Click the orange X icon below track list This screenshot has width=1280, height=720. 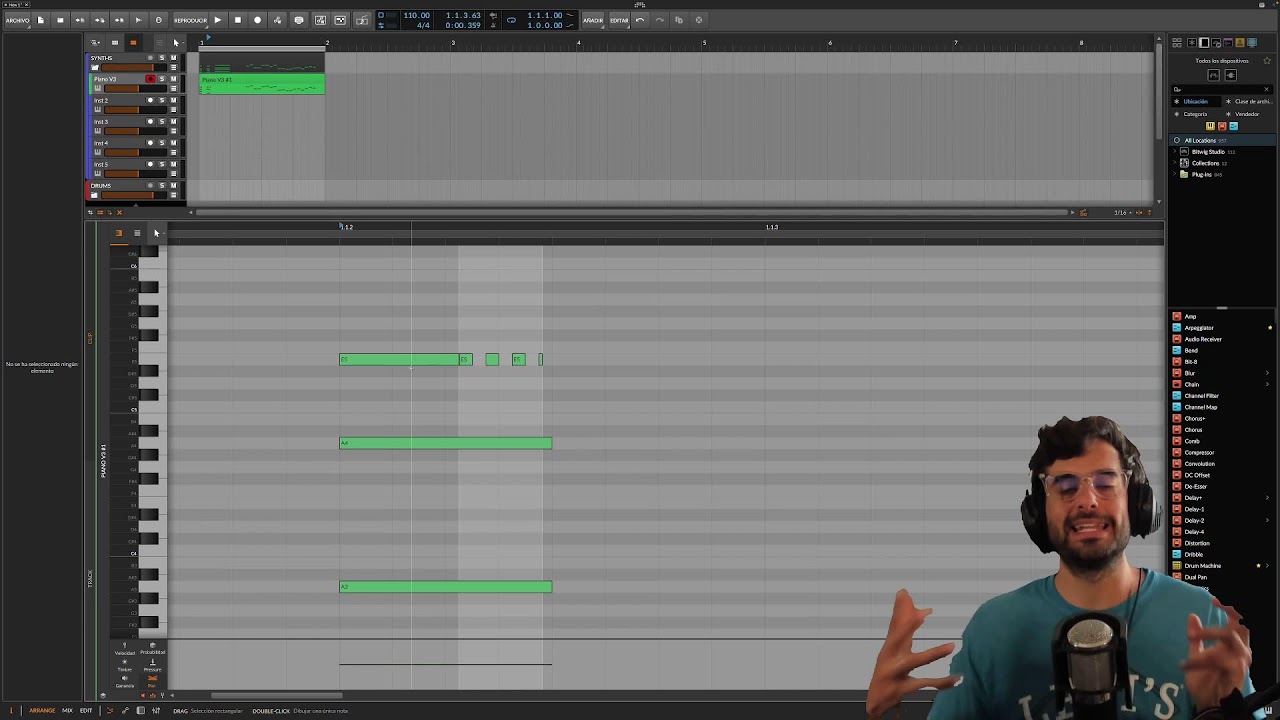click(119, 212)
